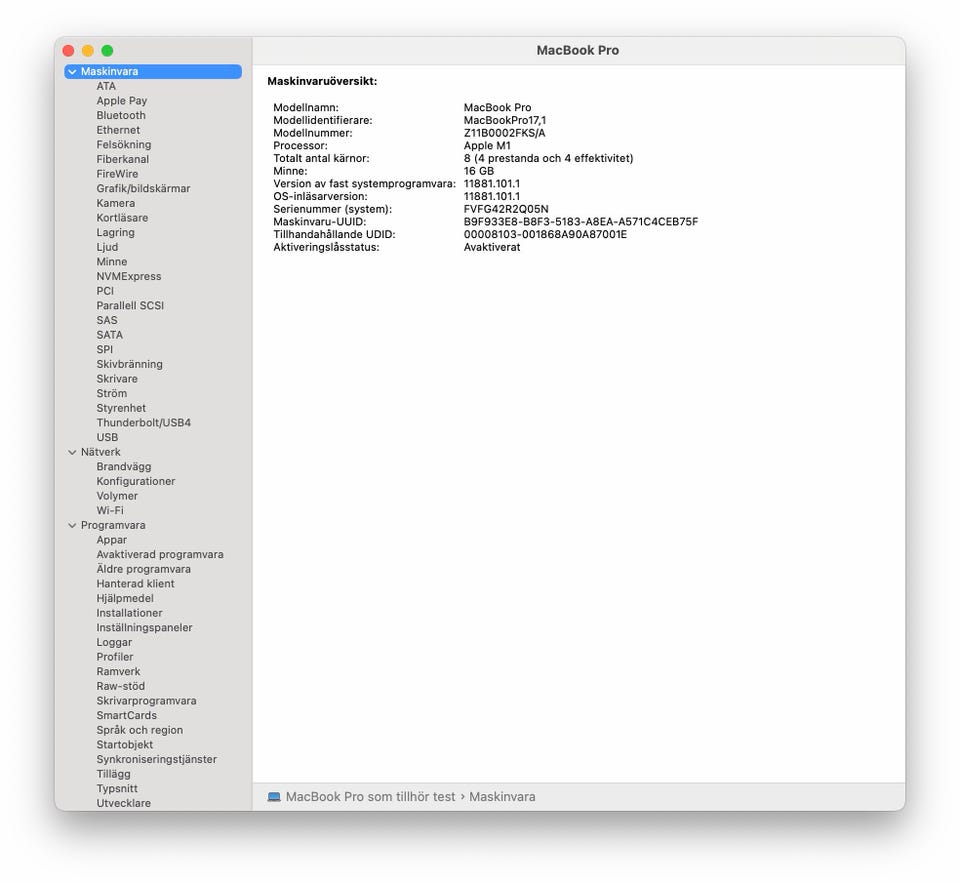Select ATA in the sidebar
Image resolution: width=960 pixels, height=883 pixels.
106,86
